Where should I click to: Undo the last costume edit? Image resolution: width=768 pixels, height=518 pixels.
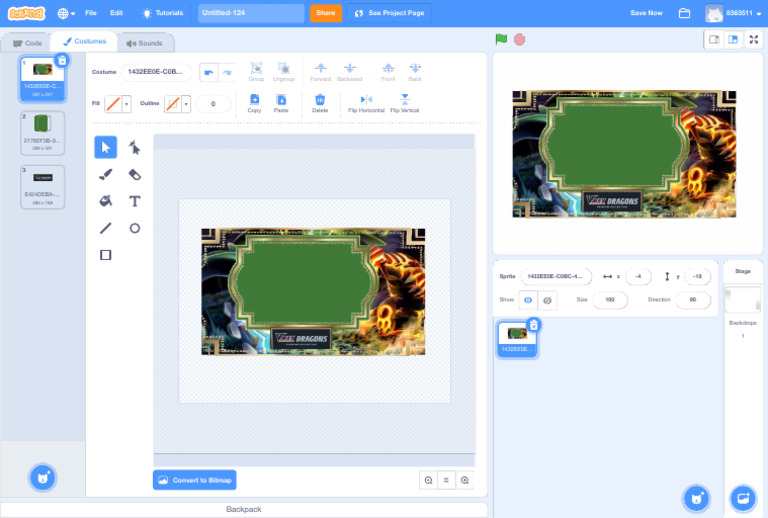click(x=209, y=72)
